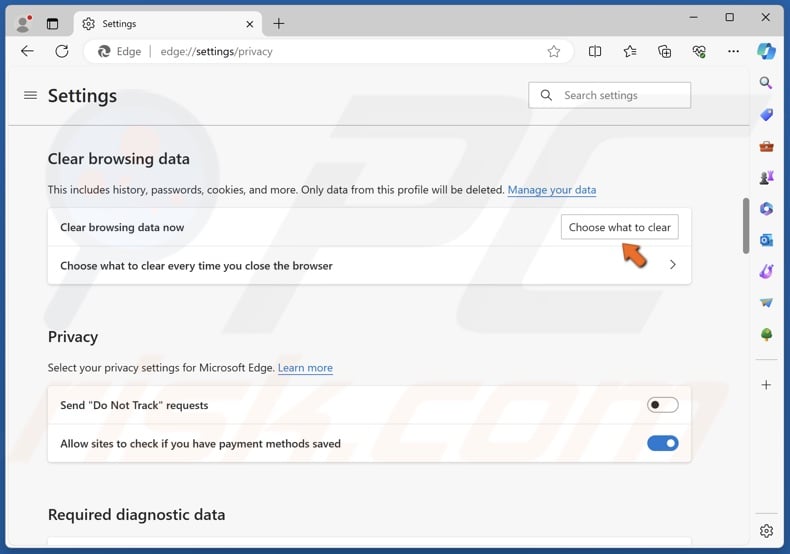The width and height of the screenshot is (790, 554).
Task: Close the Settings tab
Action: tap(249, 24)
